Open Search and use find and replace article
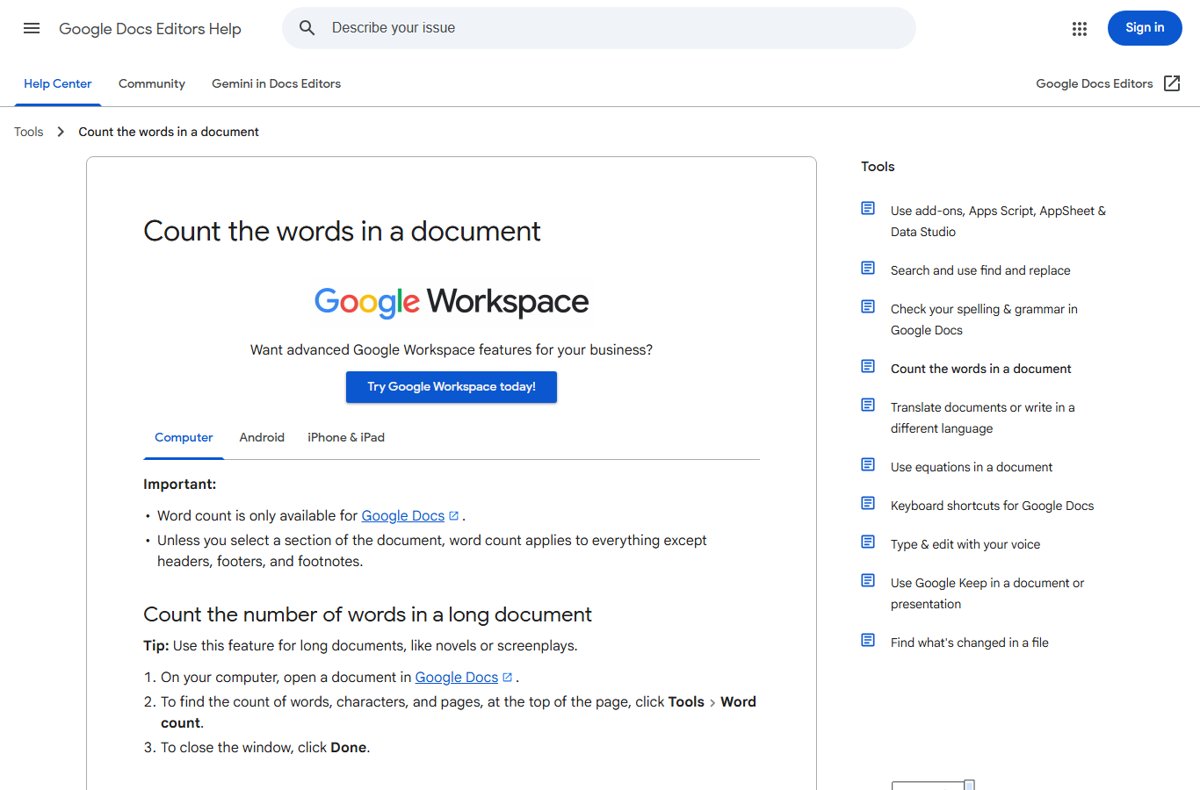1200x790 pixels. pyautogui.click(x=981, y=270)
